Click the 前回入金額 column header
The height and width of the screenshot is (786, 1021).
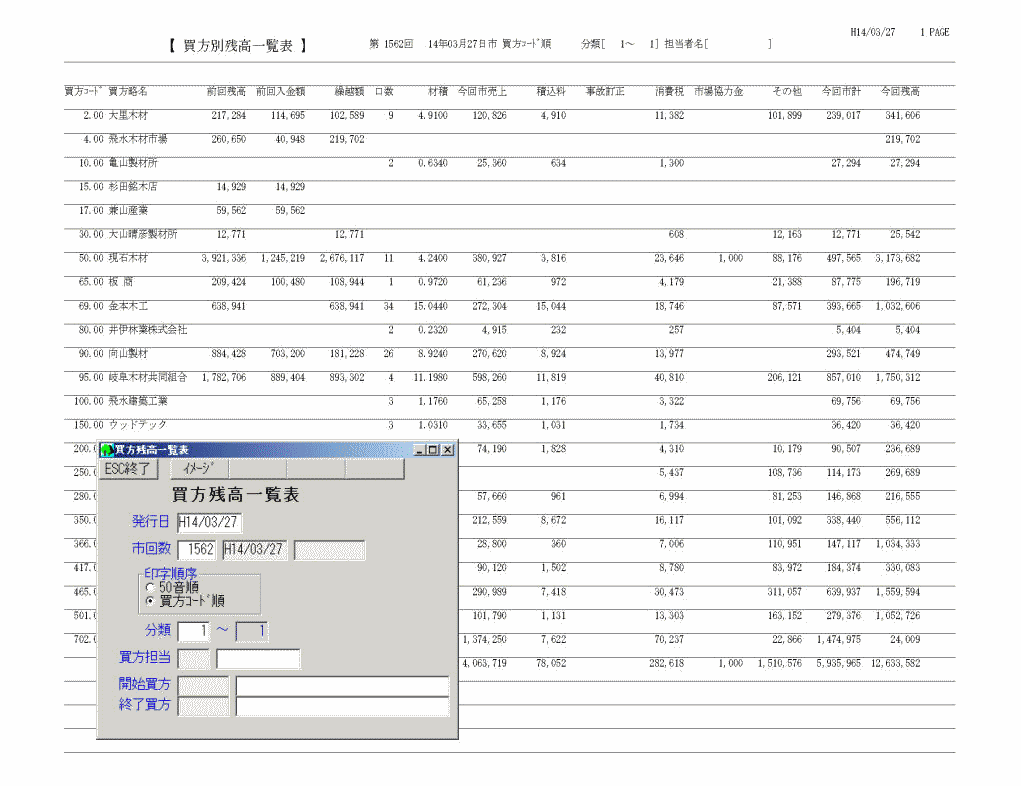(281, 92)
